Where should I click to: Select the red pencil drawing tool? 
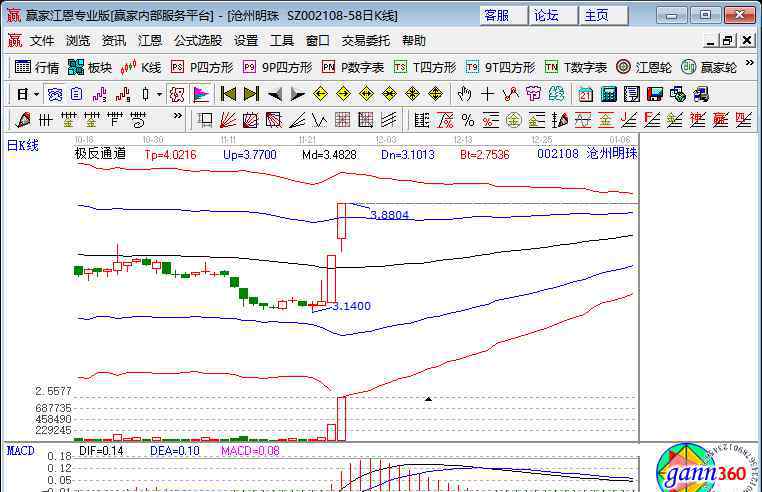(23, 120)
